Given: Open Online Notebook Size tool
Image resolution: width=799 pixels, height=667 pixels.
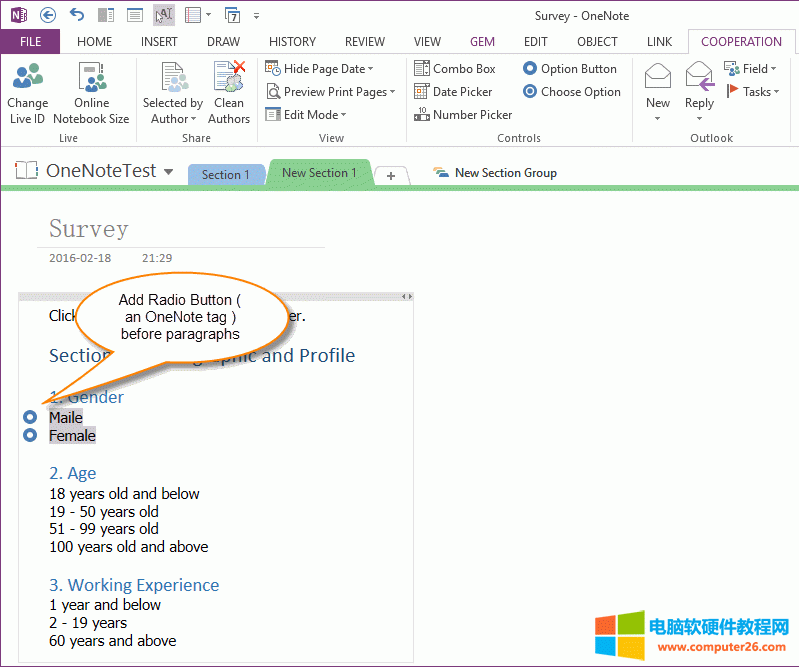Looking at the screenshot, I should [x=91, y=78].
